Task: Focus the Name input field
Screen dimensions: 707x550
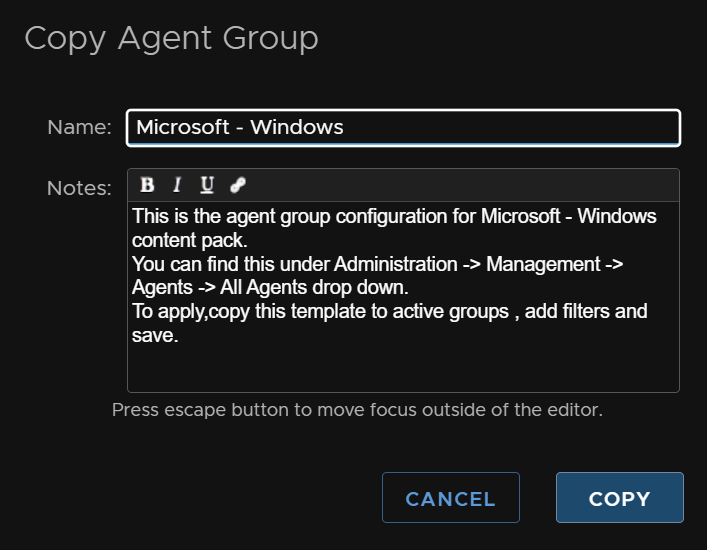Action: (x=404, y=128)
